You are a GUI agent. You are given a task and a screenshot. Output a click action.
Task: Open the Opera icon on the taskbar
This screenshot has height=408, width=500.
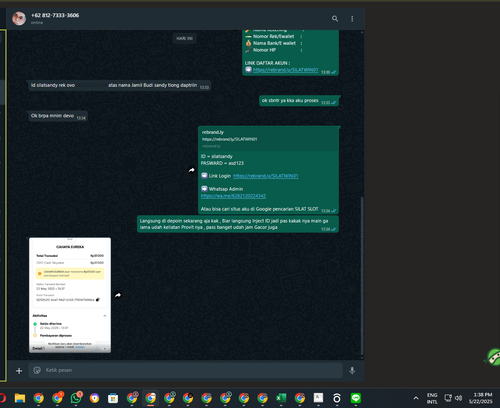click(x=2, y=398)
